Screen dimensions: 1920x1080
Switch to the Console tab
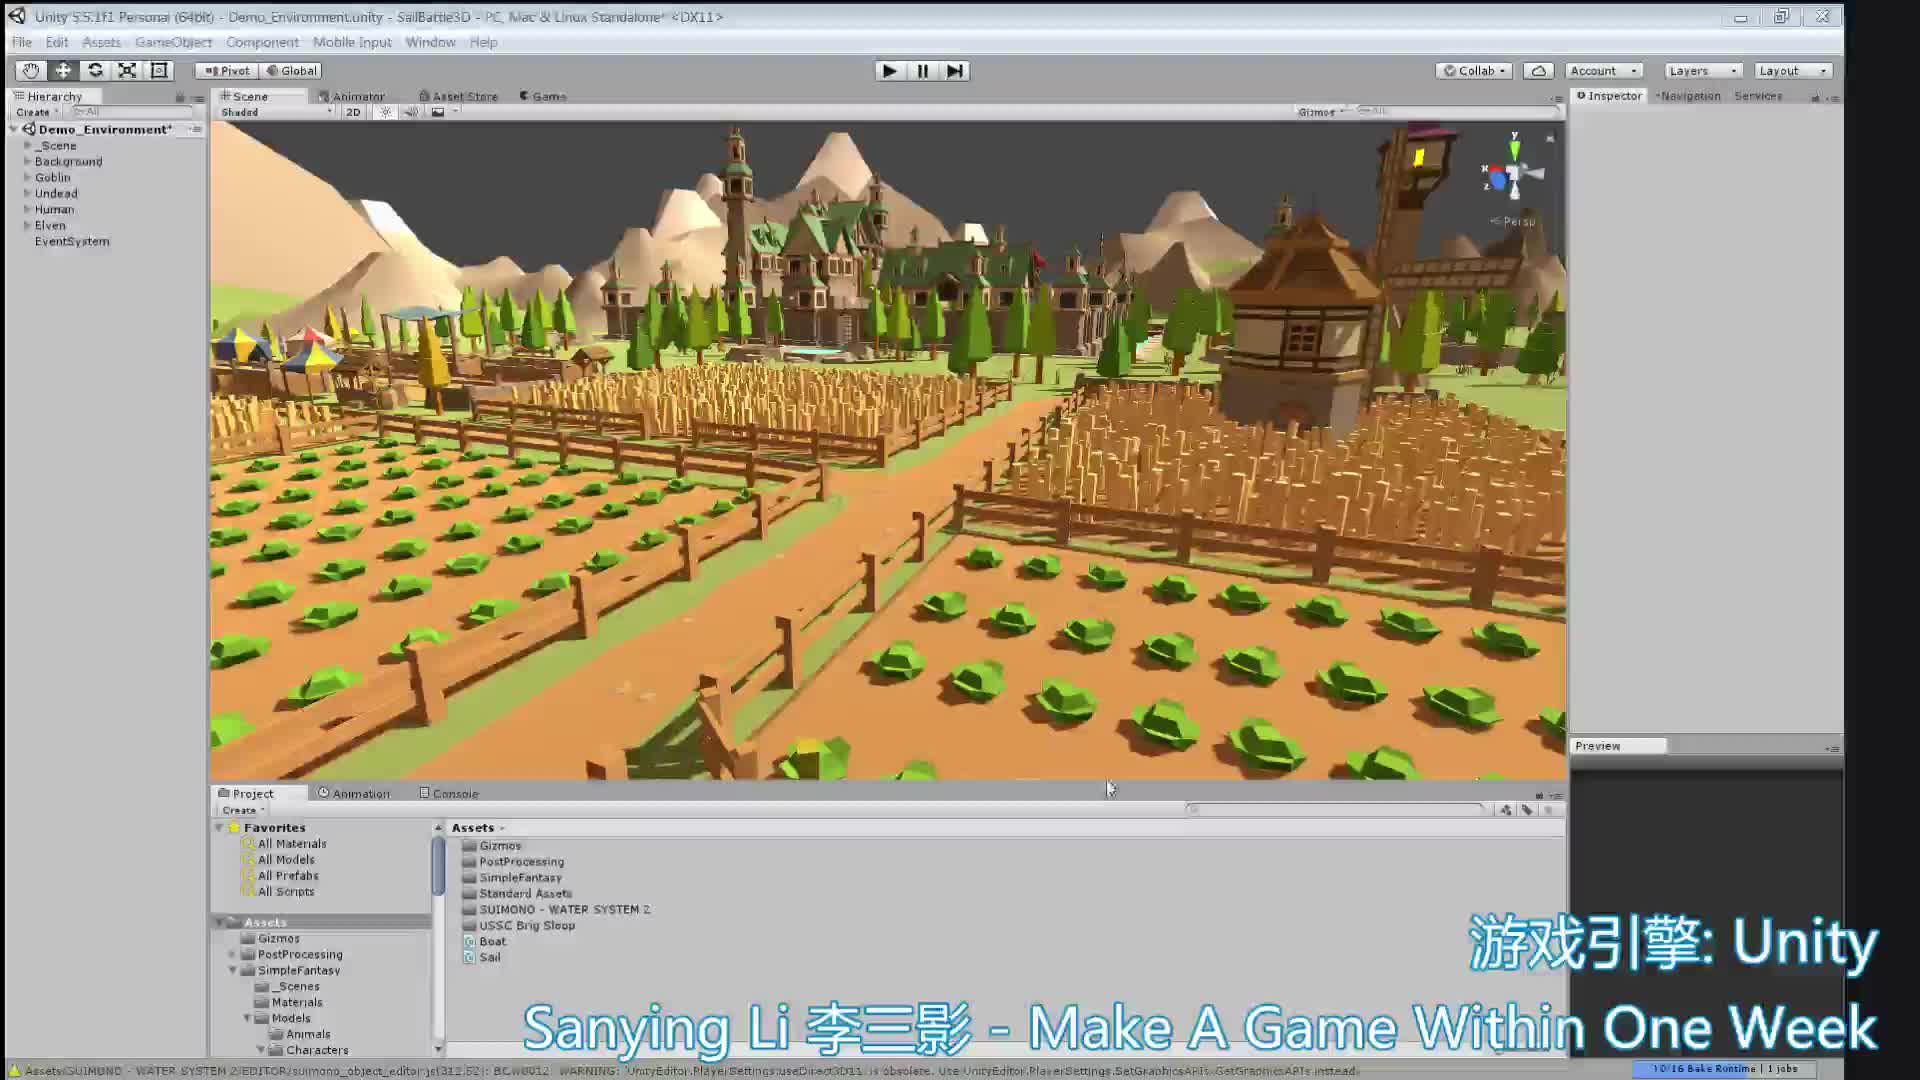(x=449, y=793)
